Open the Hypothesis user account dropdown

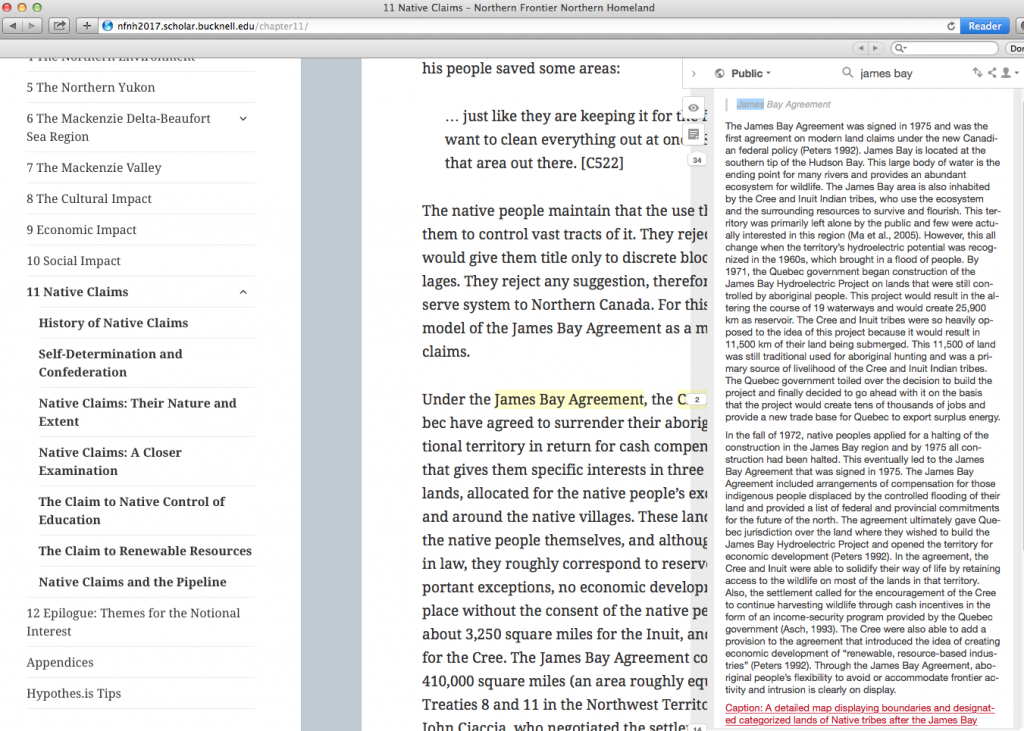pyautogui.click(x=1008, y=73)
